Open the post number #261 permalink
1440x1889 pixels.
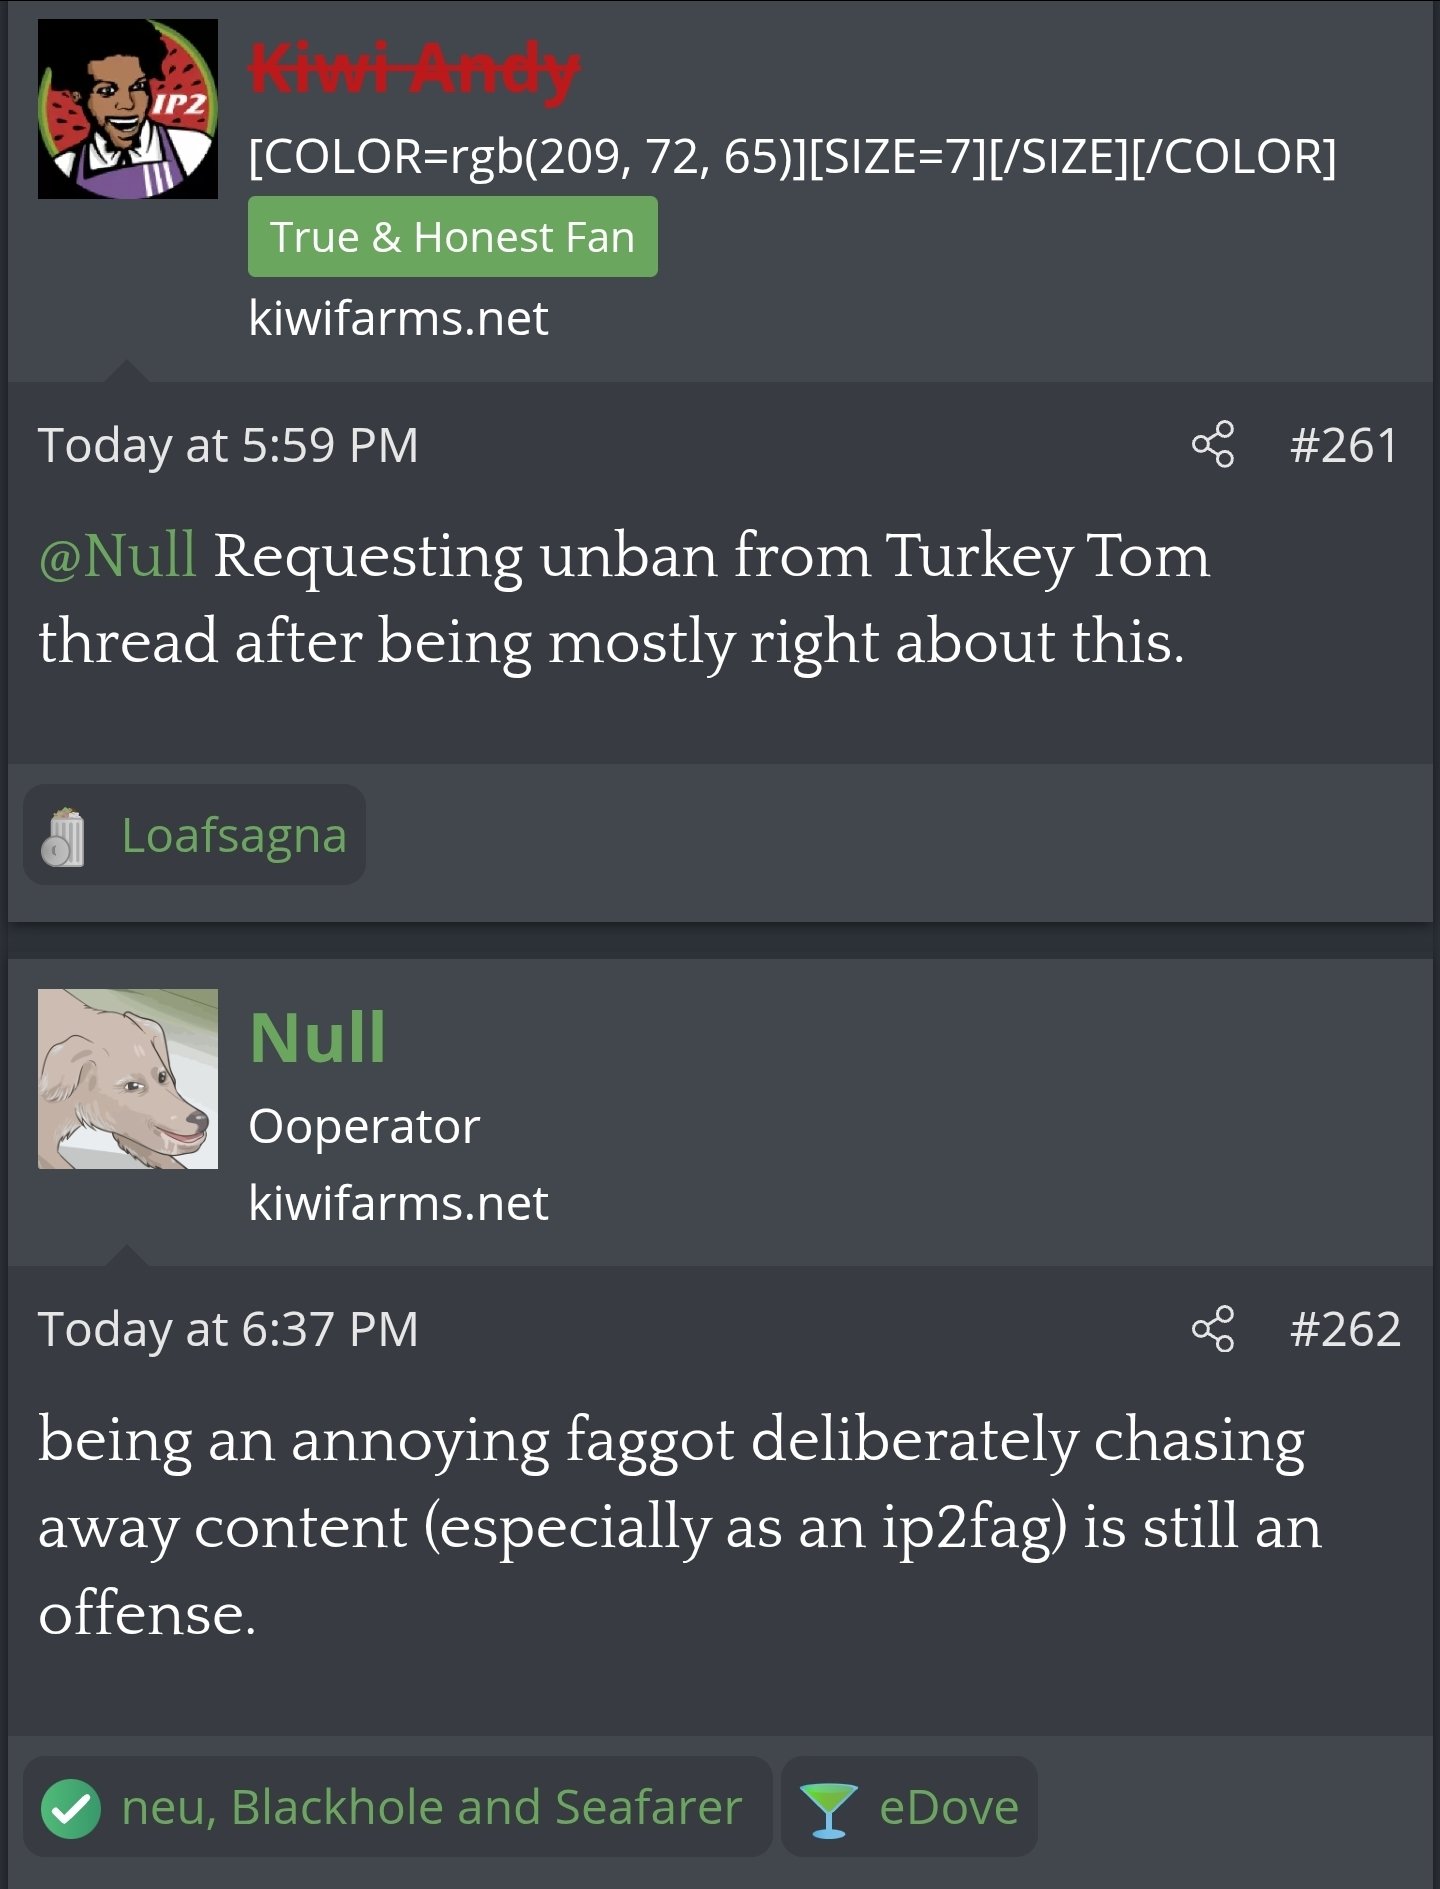[x=1344, y=445]
